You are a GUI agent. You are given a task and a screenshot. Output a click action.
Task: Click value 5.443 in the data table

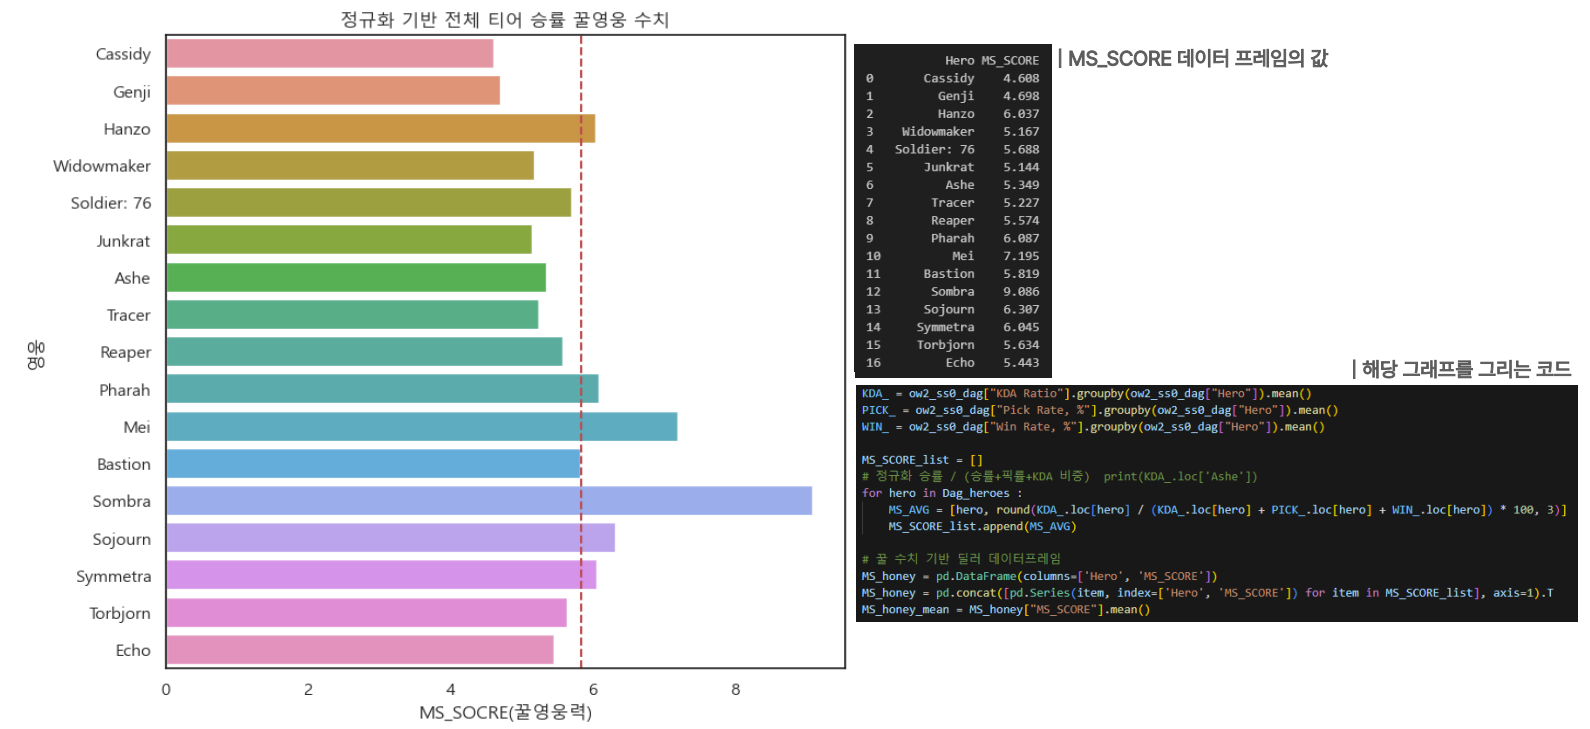pyautogui.click(x=1021, y=363)
